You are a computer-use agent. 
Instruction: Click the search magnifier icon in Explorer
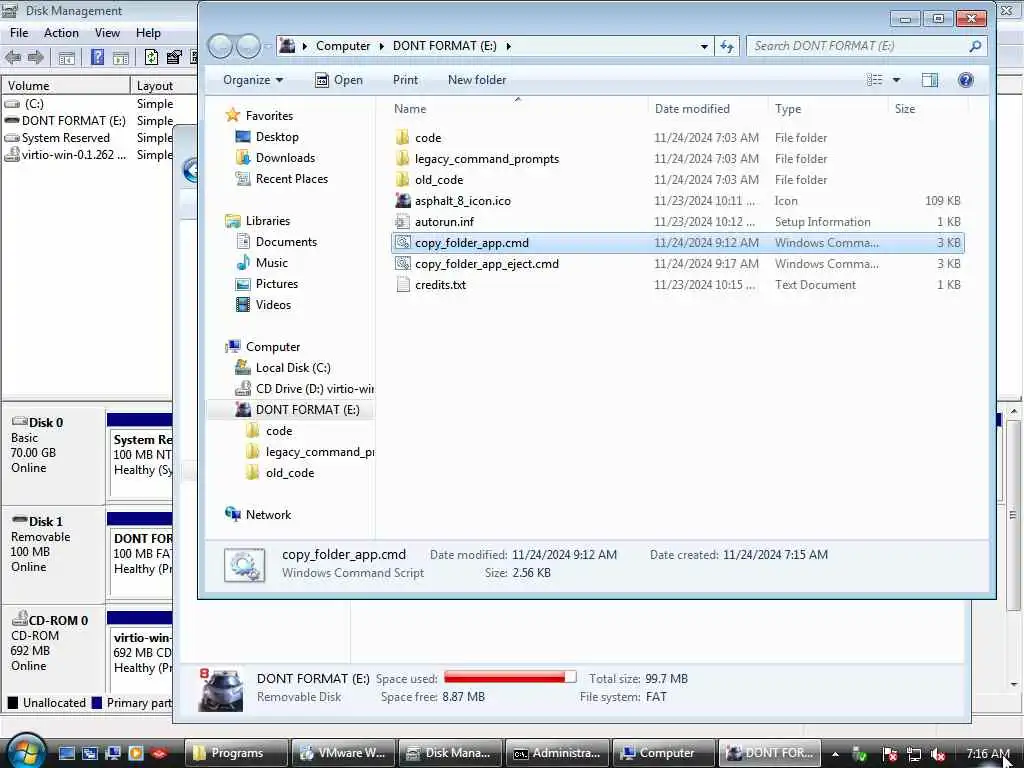click(975, 46)
